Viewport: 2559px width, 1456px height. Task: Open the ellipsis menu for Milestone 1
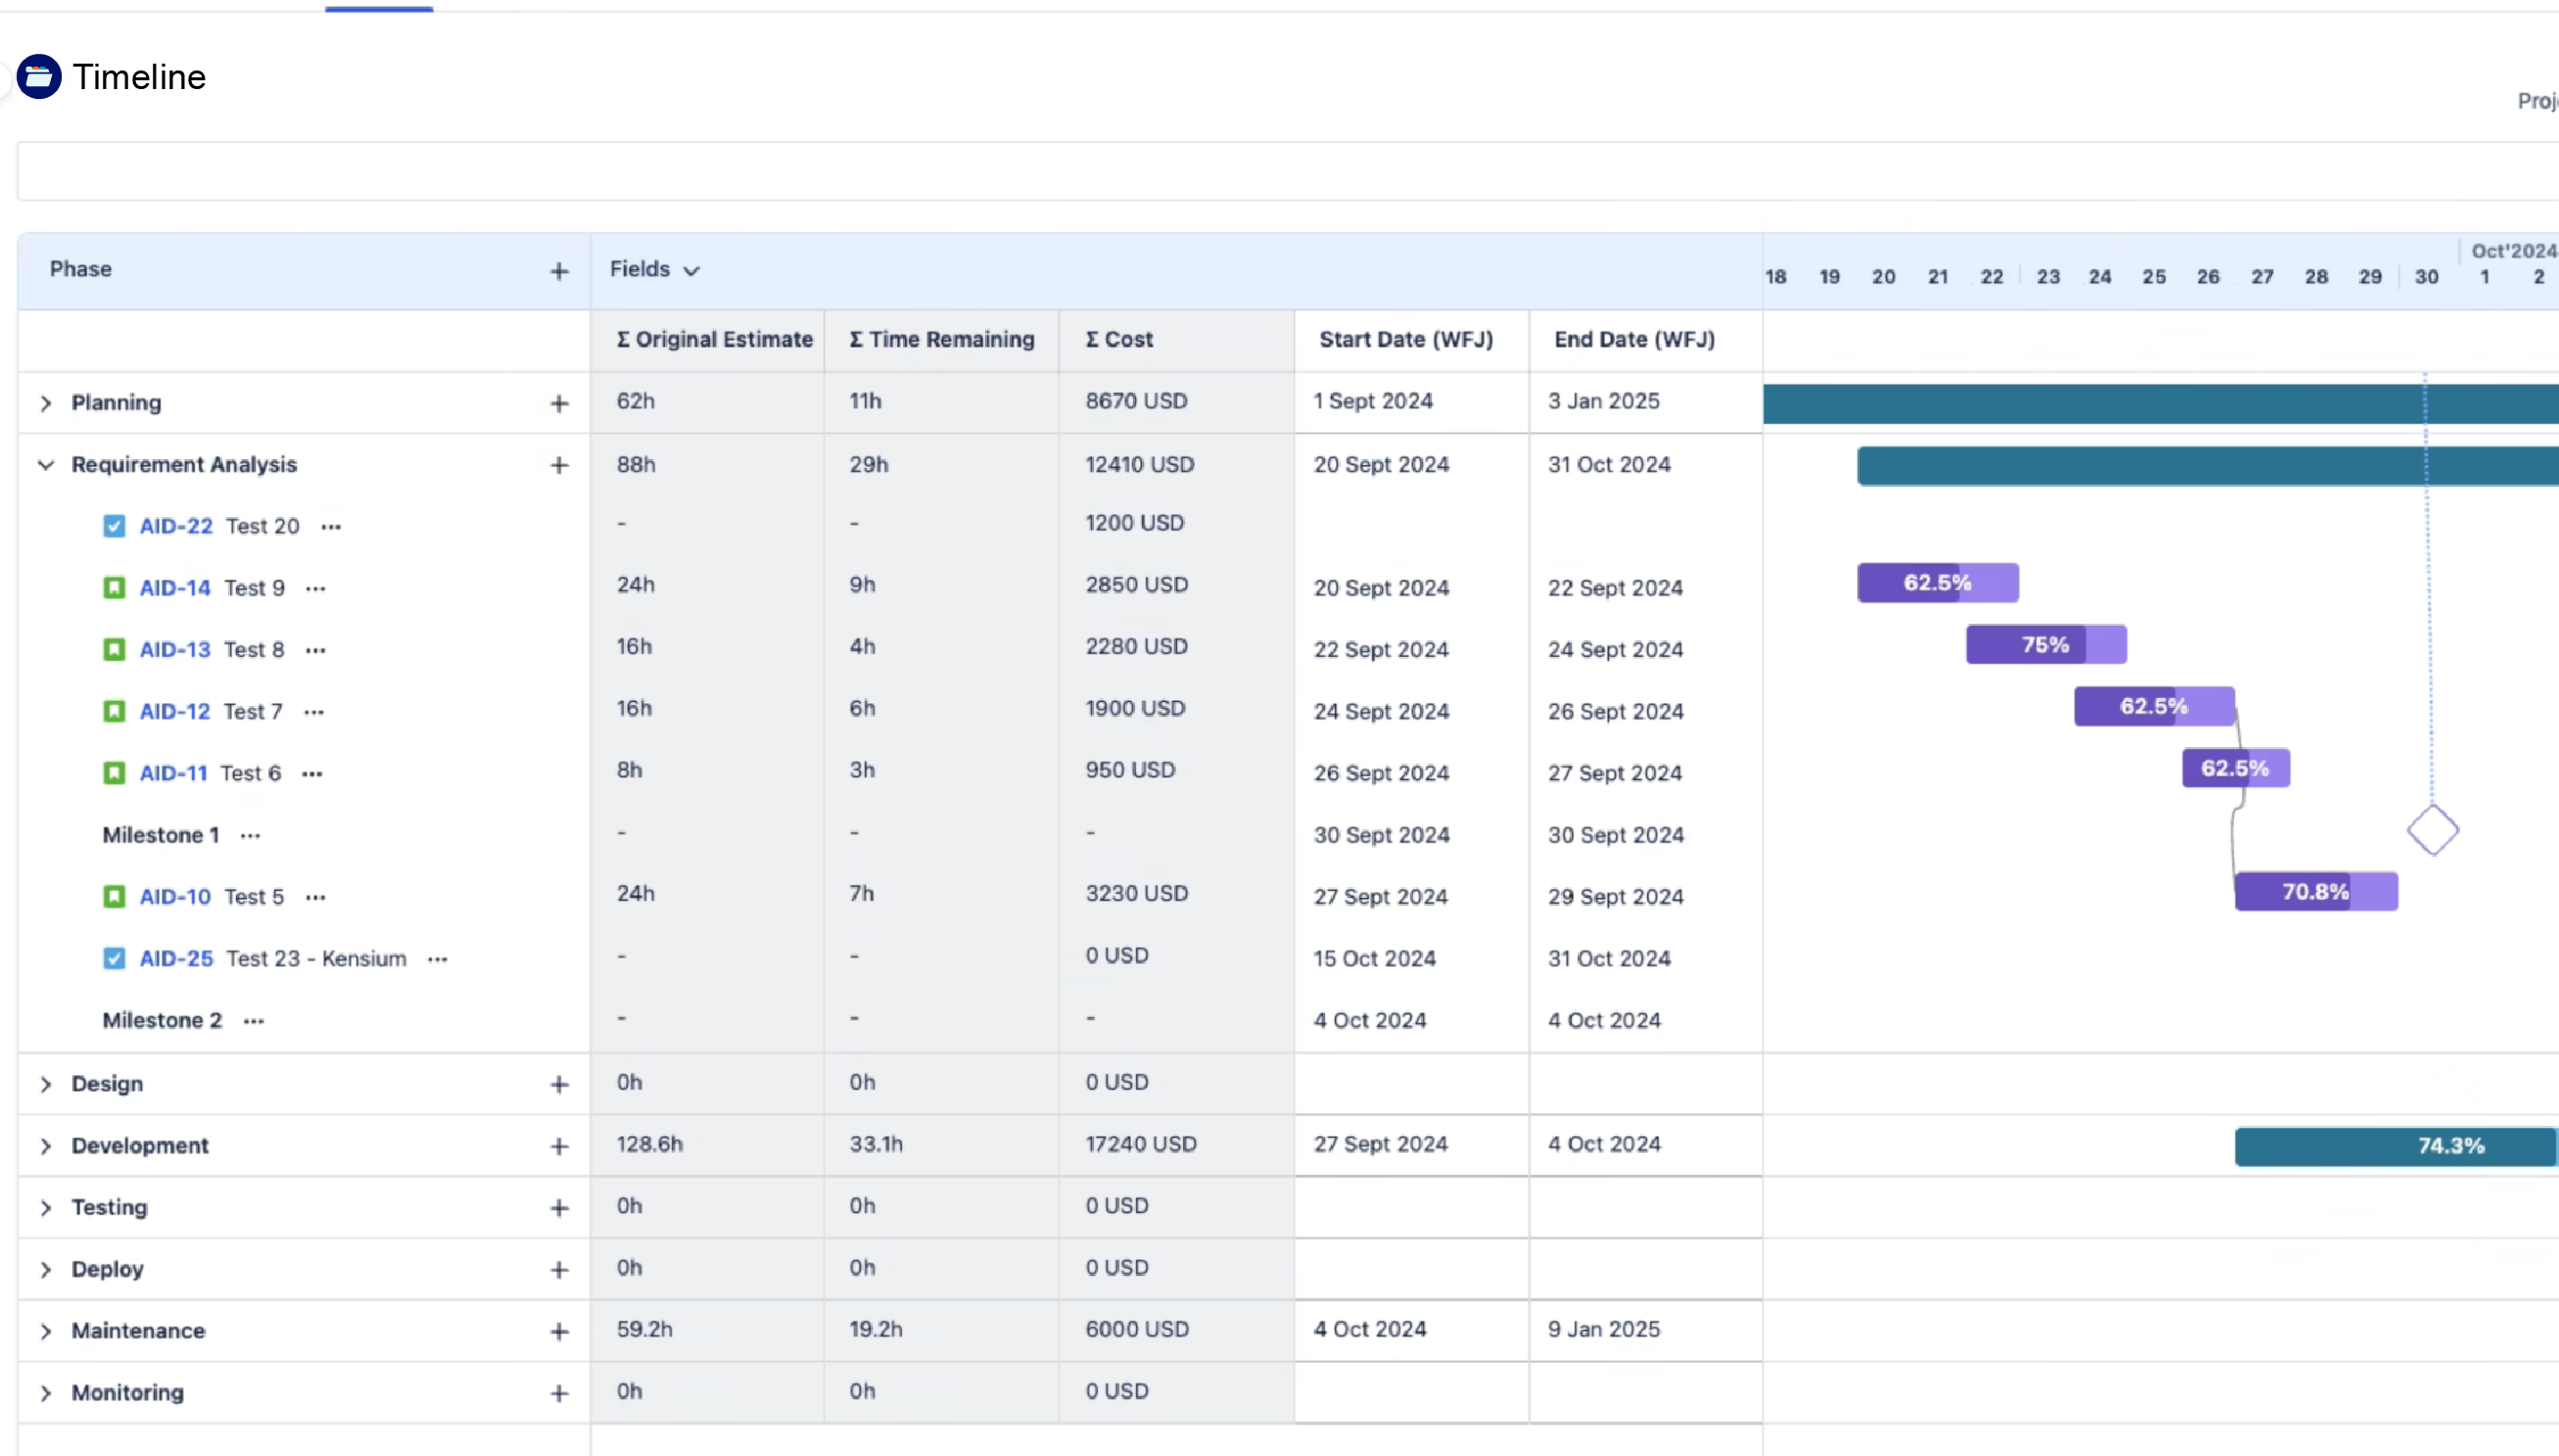point(250,836)
